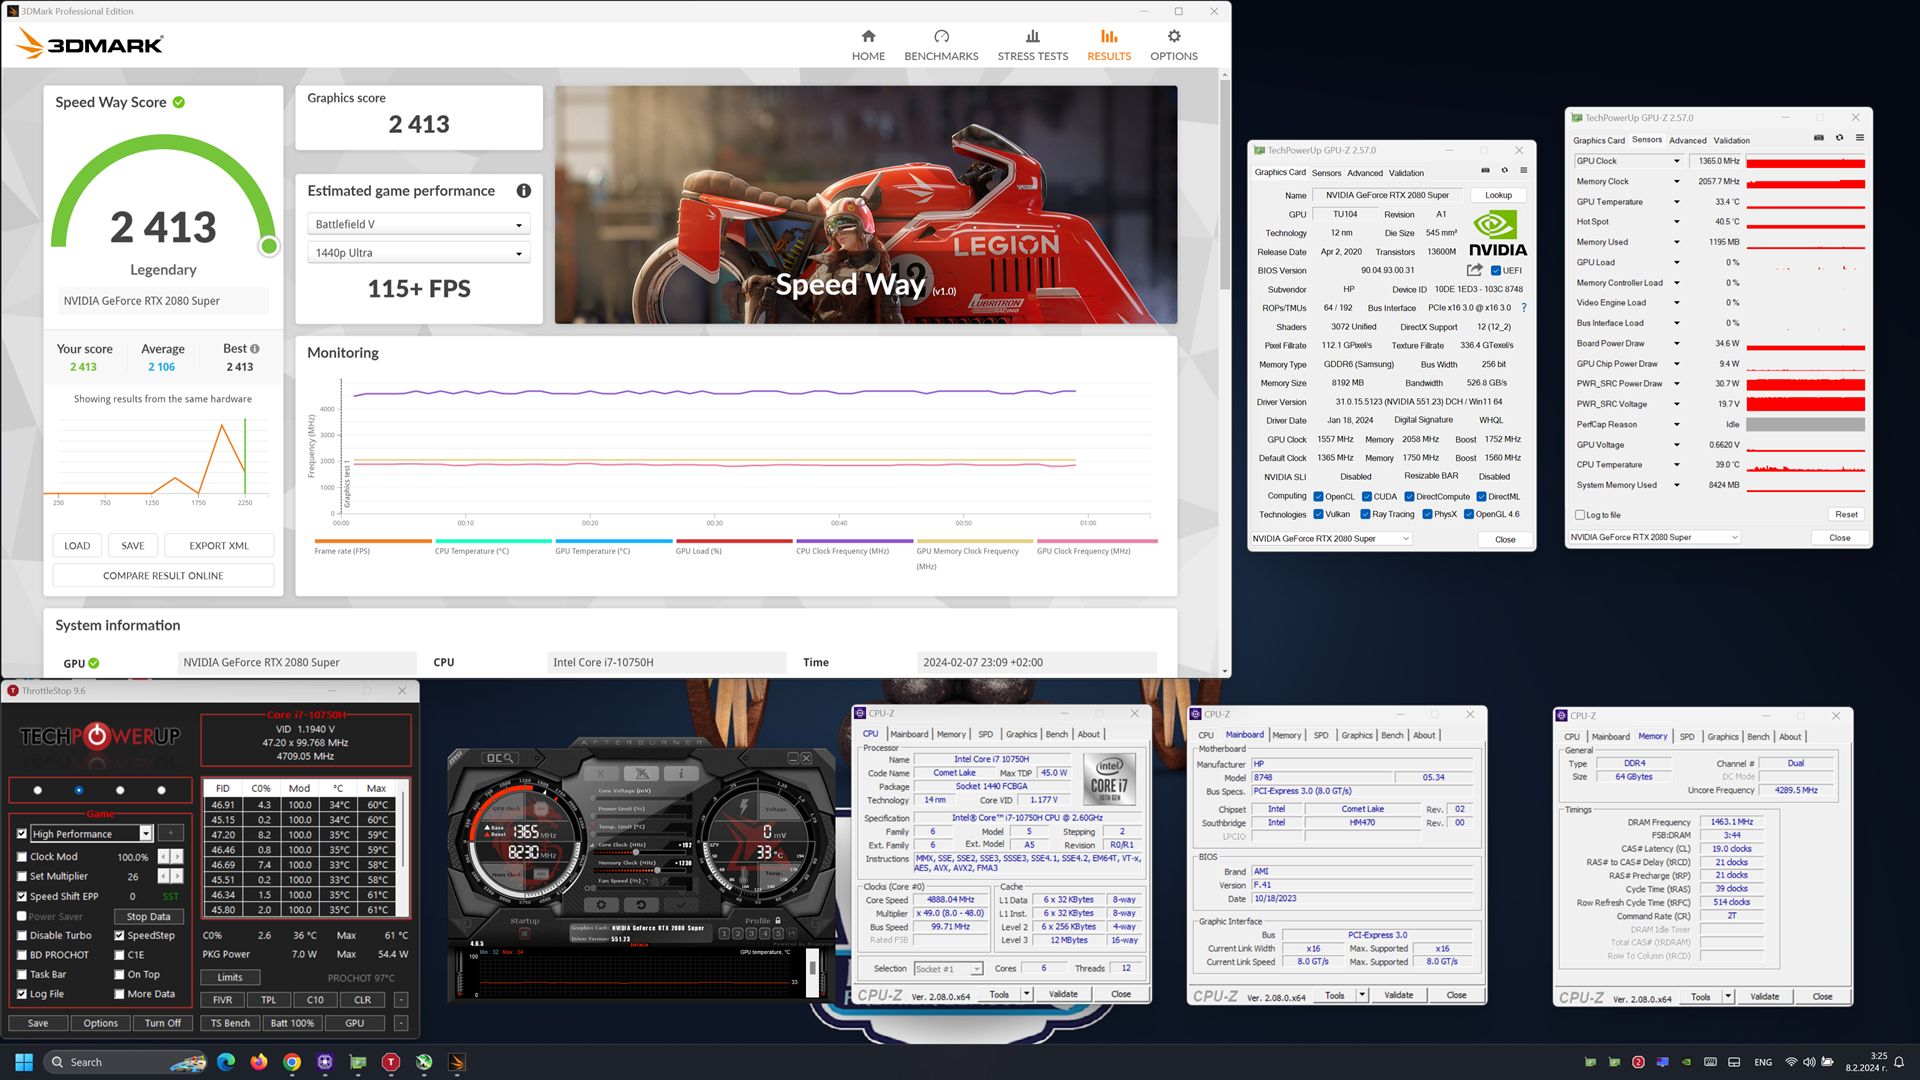Click the info icon beside Estimated game performance
This screenshot has width=1920, height=1080.
pos(523,191)
